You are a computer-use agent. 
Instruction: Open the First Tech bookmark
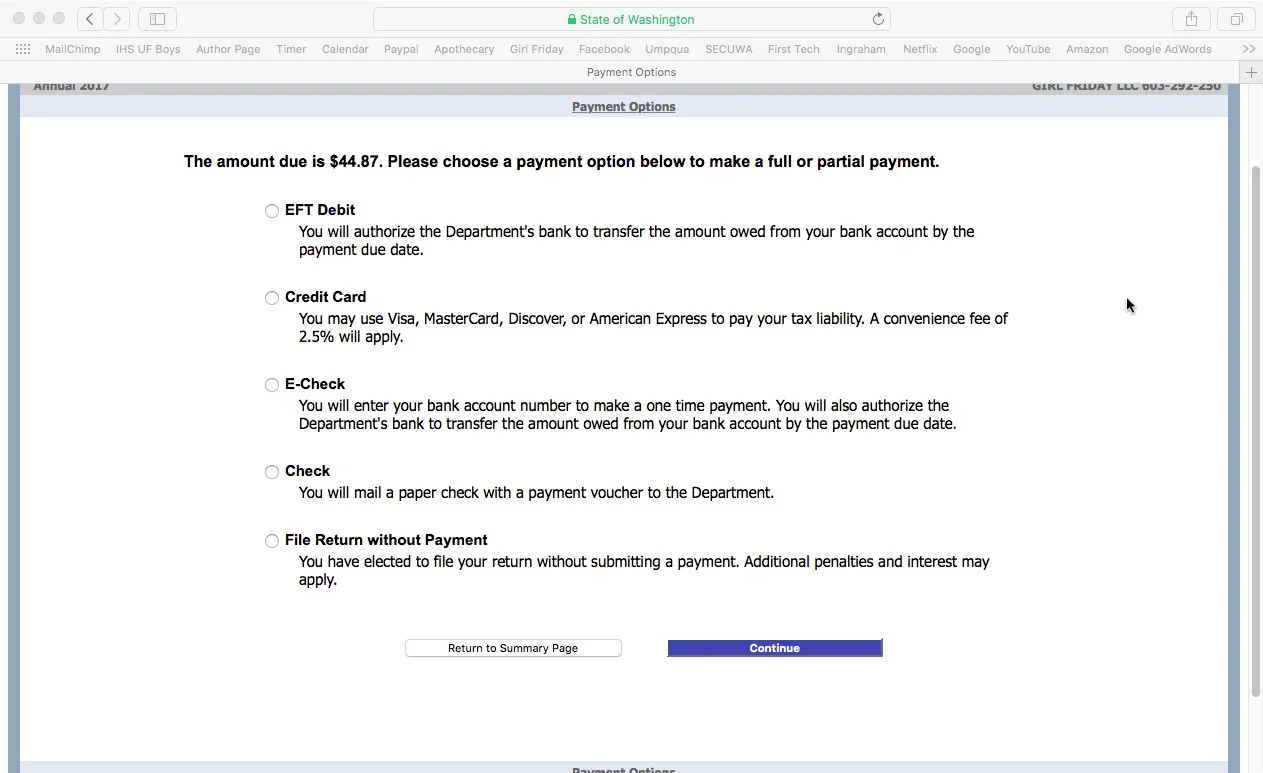794,49
